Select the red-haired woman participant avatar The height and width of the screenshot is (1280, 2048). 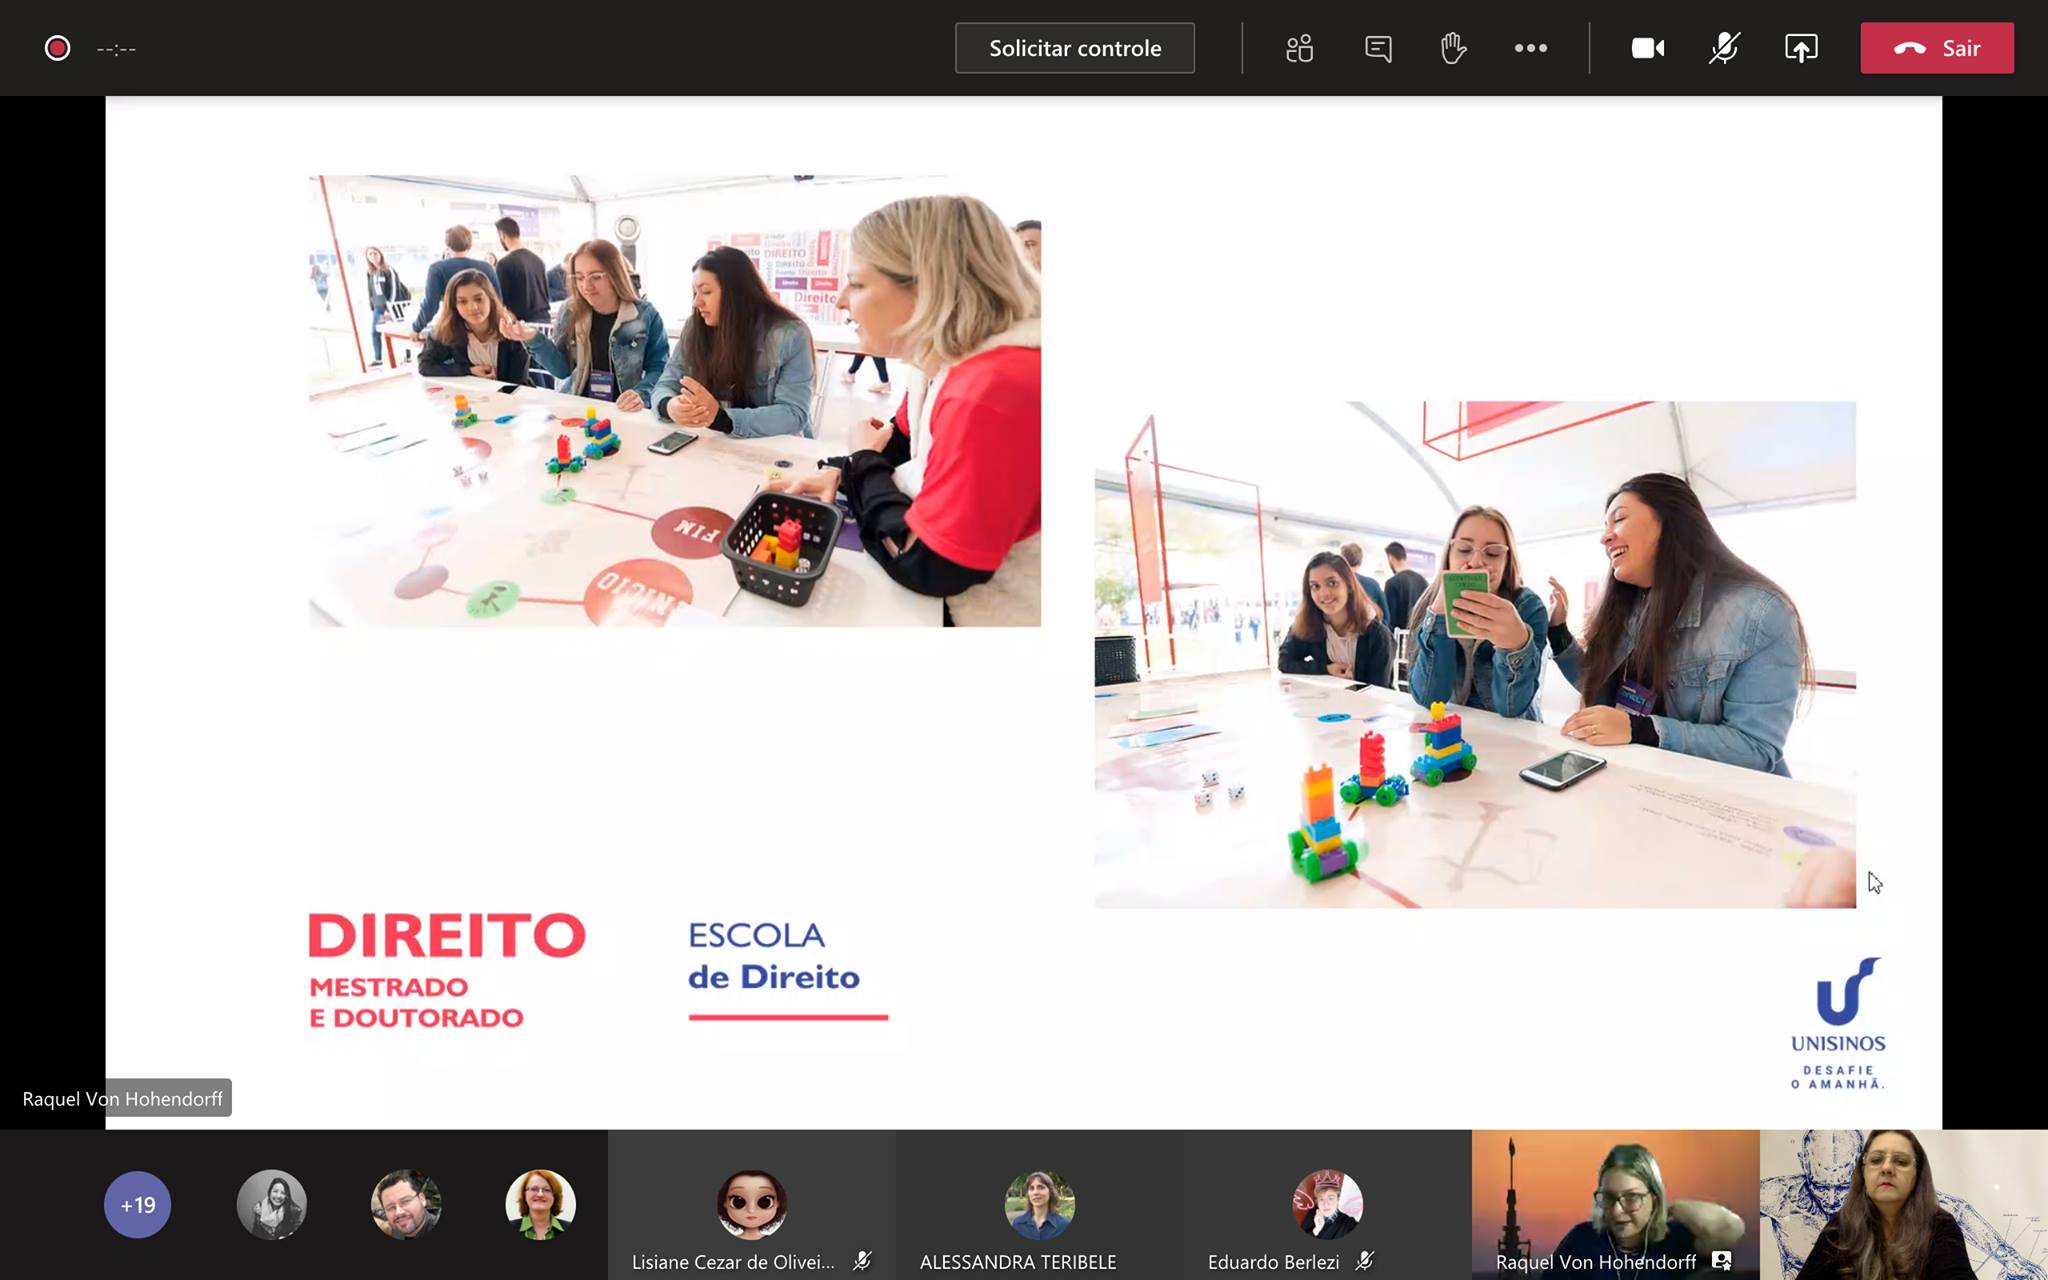[540, 1204]
